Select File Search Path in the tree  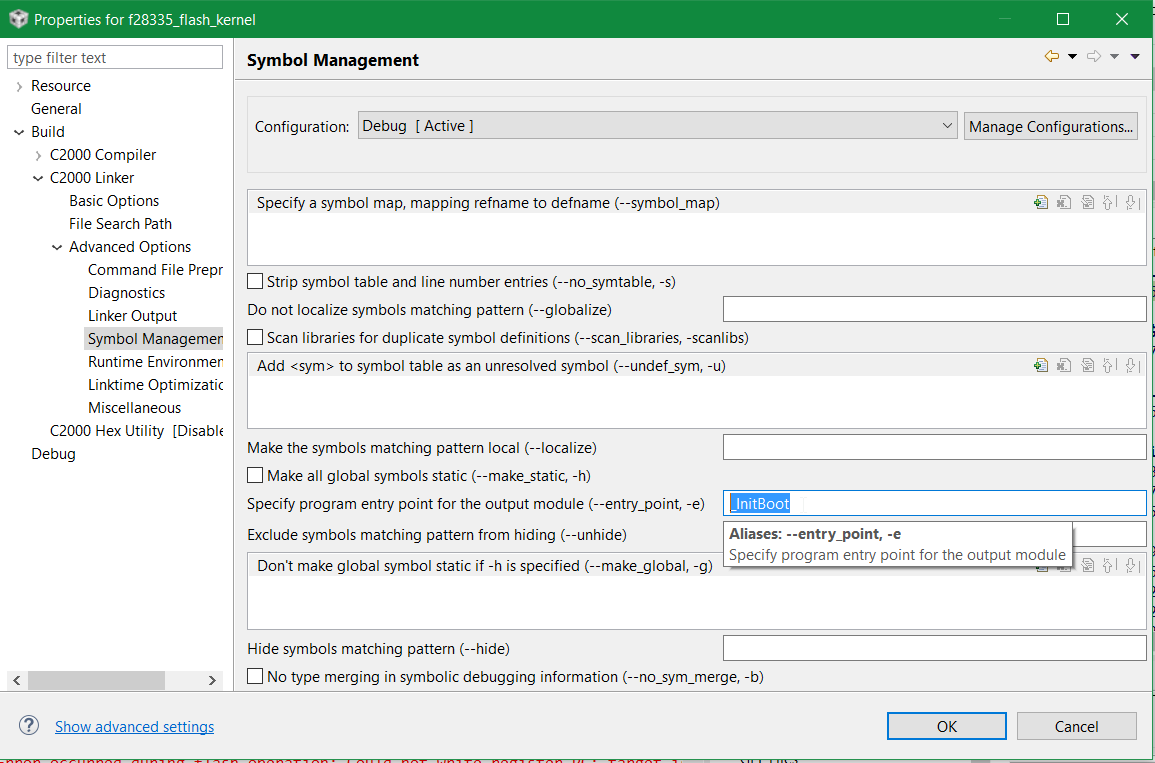pos(120,224)
